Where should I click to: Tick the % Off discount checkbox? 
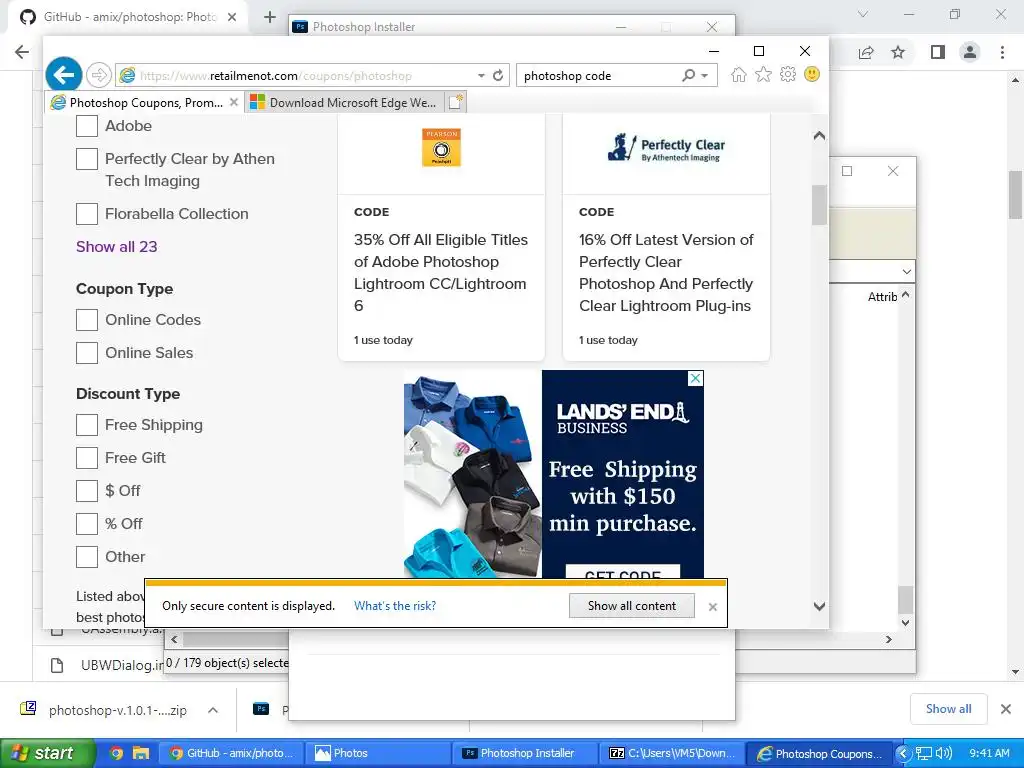coord(87,524)
